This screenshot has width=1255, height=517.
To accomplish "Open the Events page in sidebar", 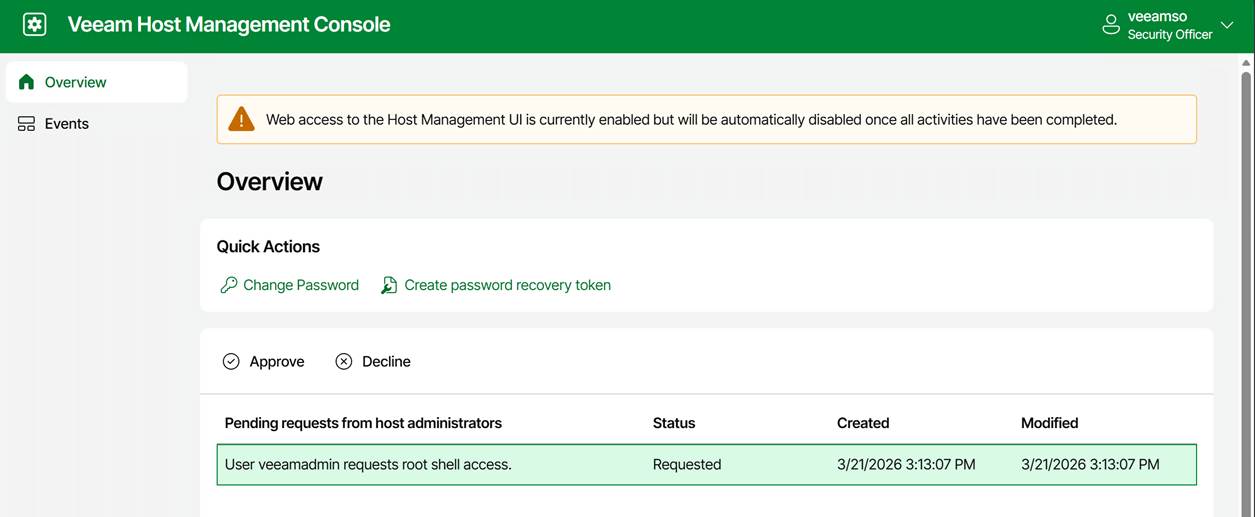I will click(x=67, y=124).
